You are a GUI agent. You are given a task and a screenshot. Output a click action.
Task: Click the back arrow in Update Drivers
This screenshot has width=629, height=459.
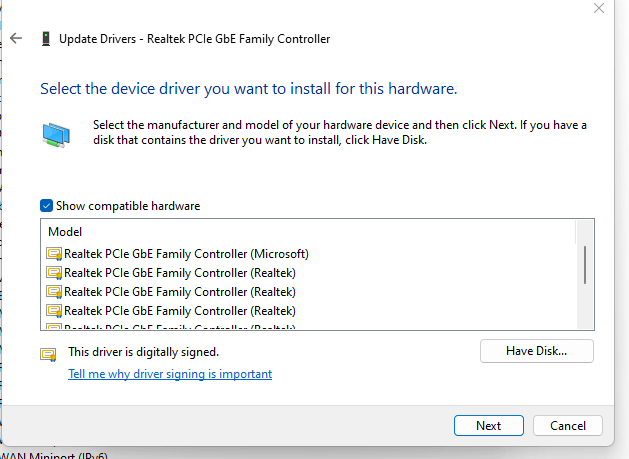point(16,39)
